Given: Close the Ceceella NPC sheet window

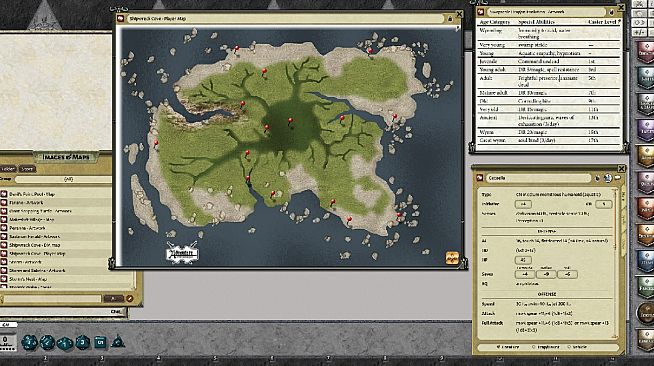Looking at the screenshot, I should point(621,168).
